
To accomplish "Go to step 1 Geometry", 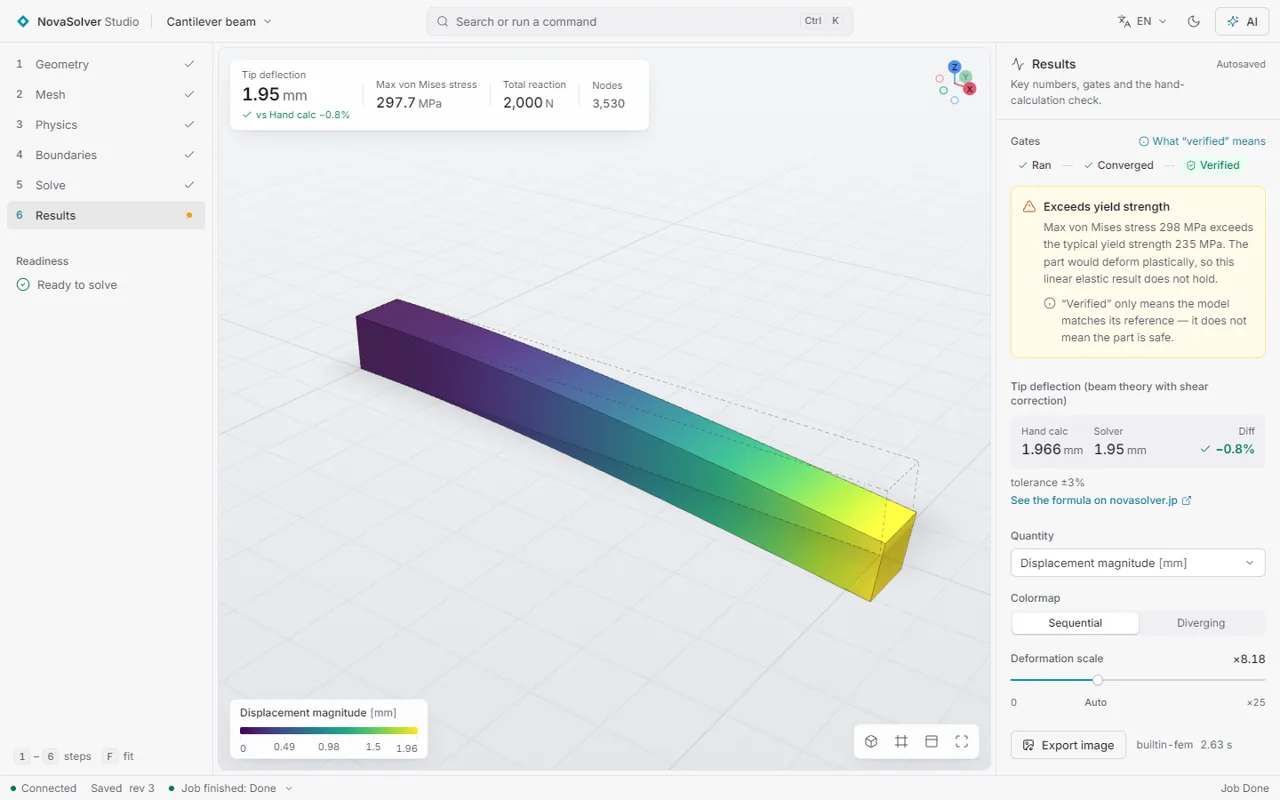I will 106,64.
